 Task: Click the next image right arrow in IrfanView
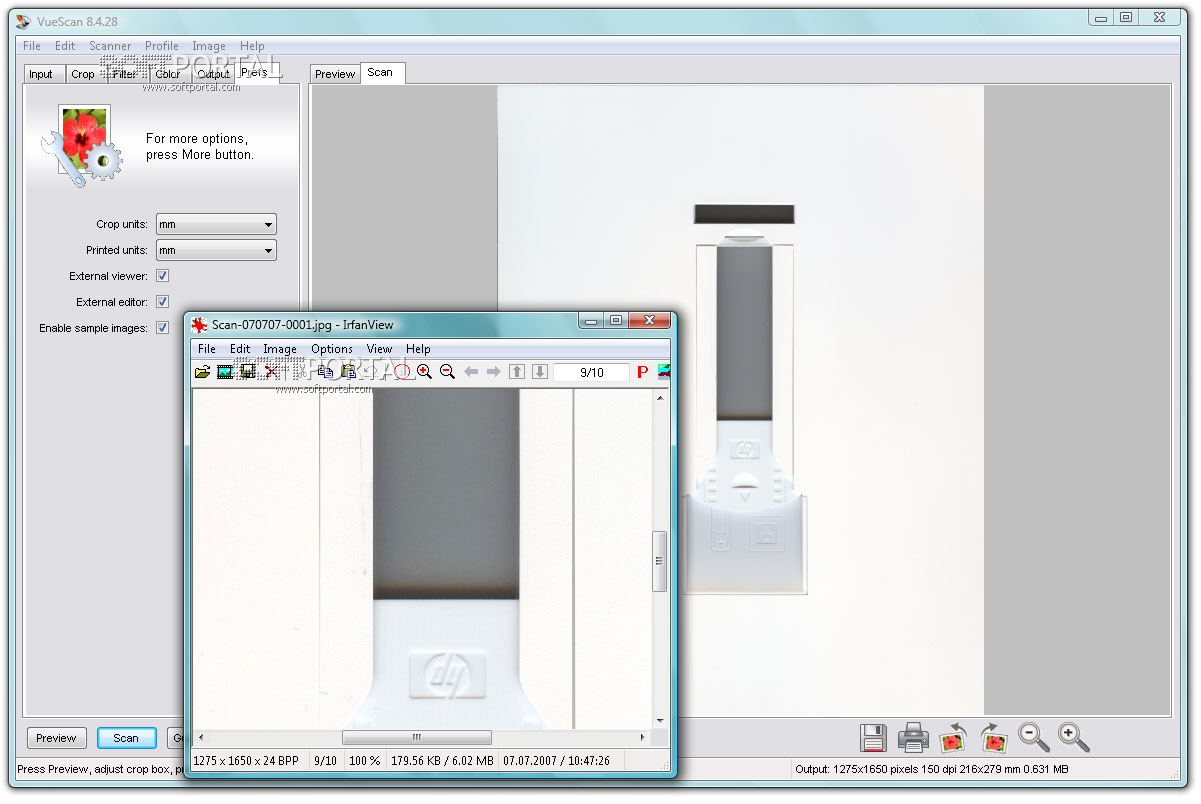(493, 372)
